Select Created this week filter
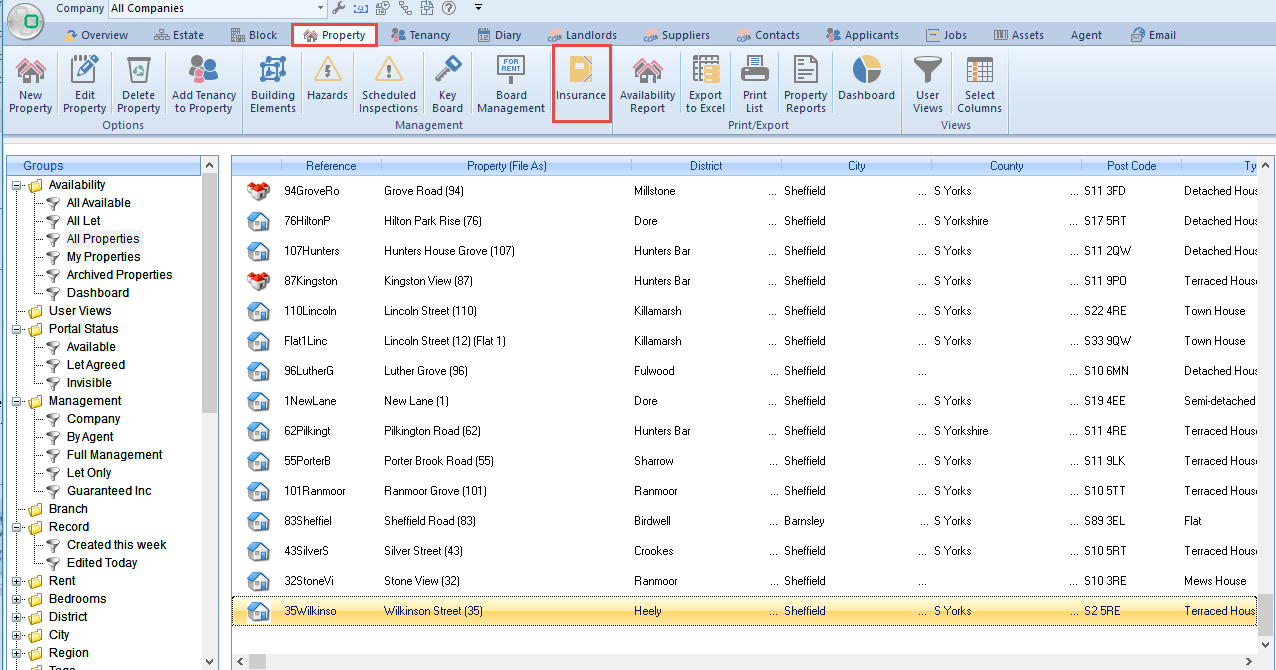Screen dimensions: 1276x670 click(x=116, y=545)
